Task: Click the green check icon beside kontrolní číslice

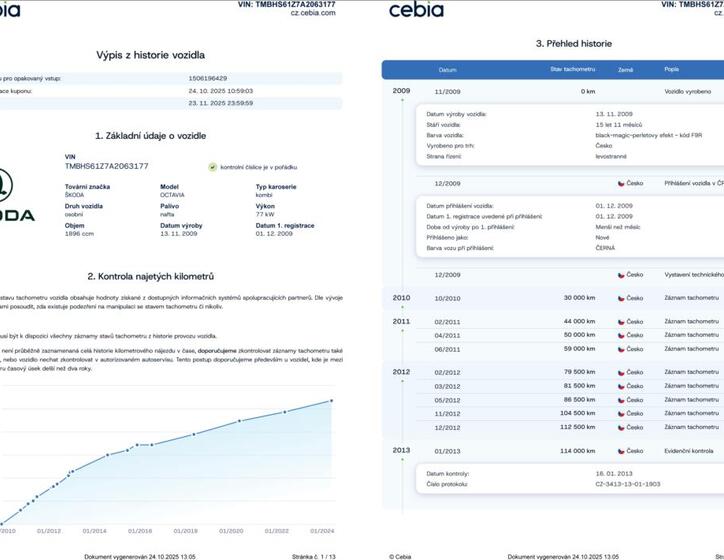Action: [212, 166]
